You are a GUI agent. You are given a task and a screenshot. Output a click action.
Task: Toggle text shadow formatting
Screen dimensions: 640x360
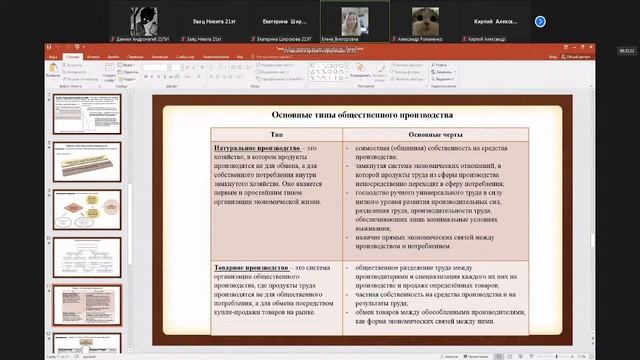165,77
